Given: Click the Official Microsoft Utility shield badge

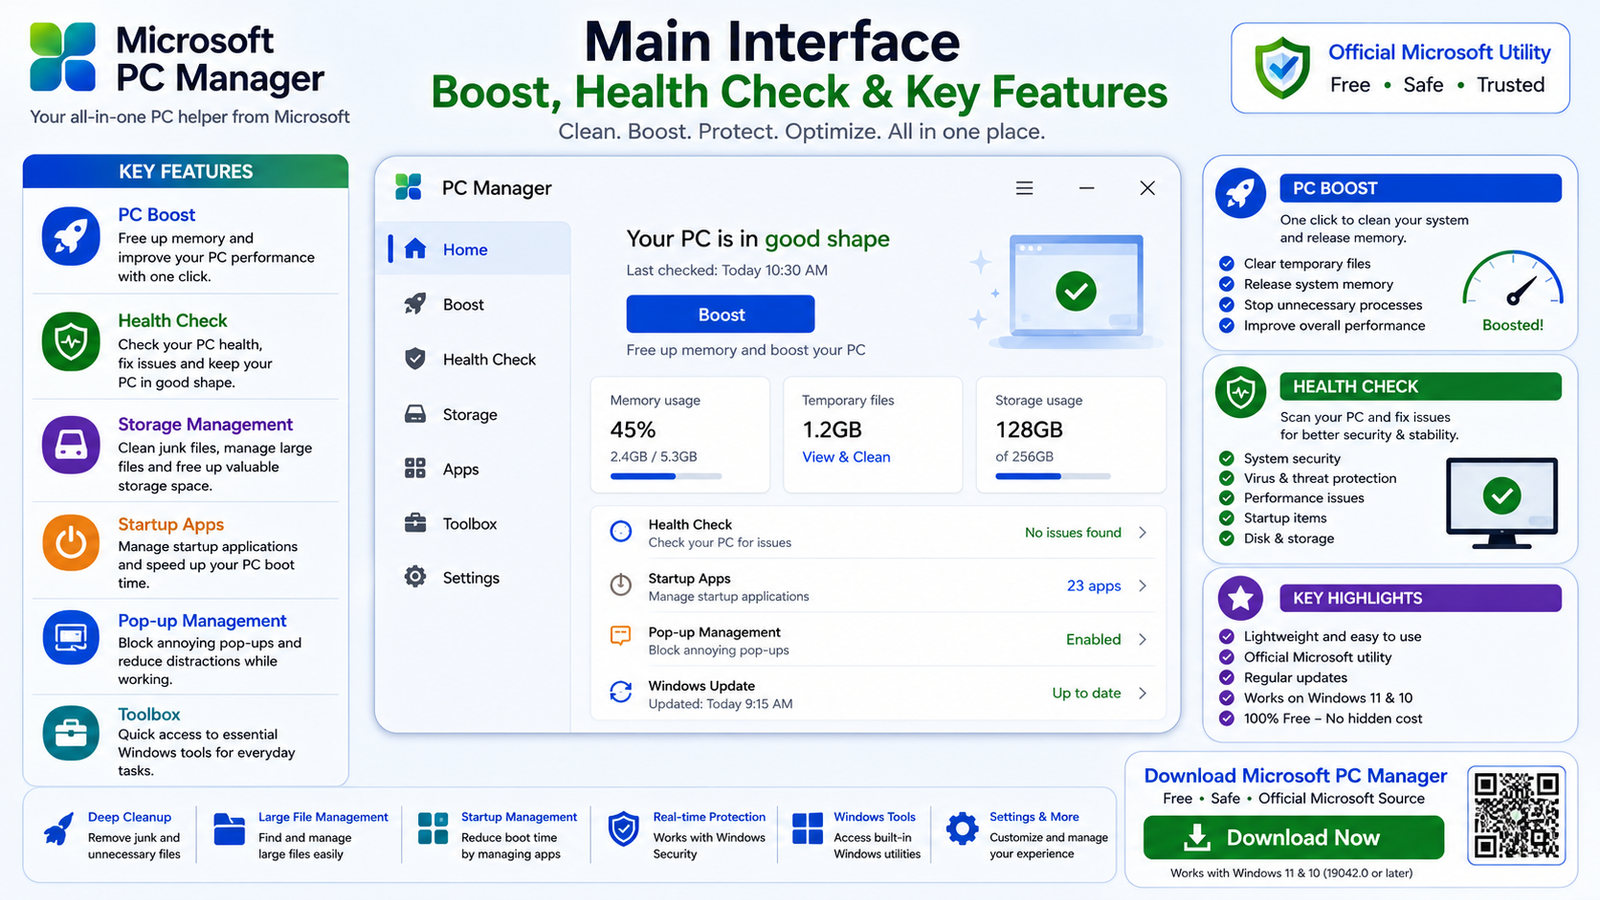Looking at the screenshot, I should [1283, 68].
